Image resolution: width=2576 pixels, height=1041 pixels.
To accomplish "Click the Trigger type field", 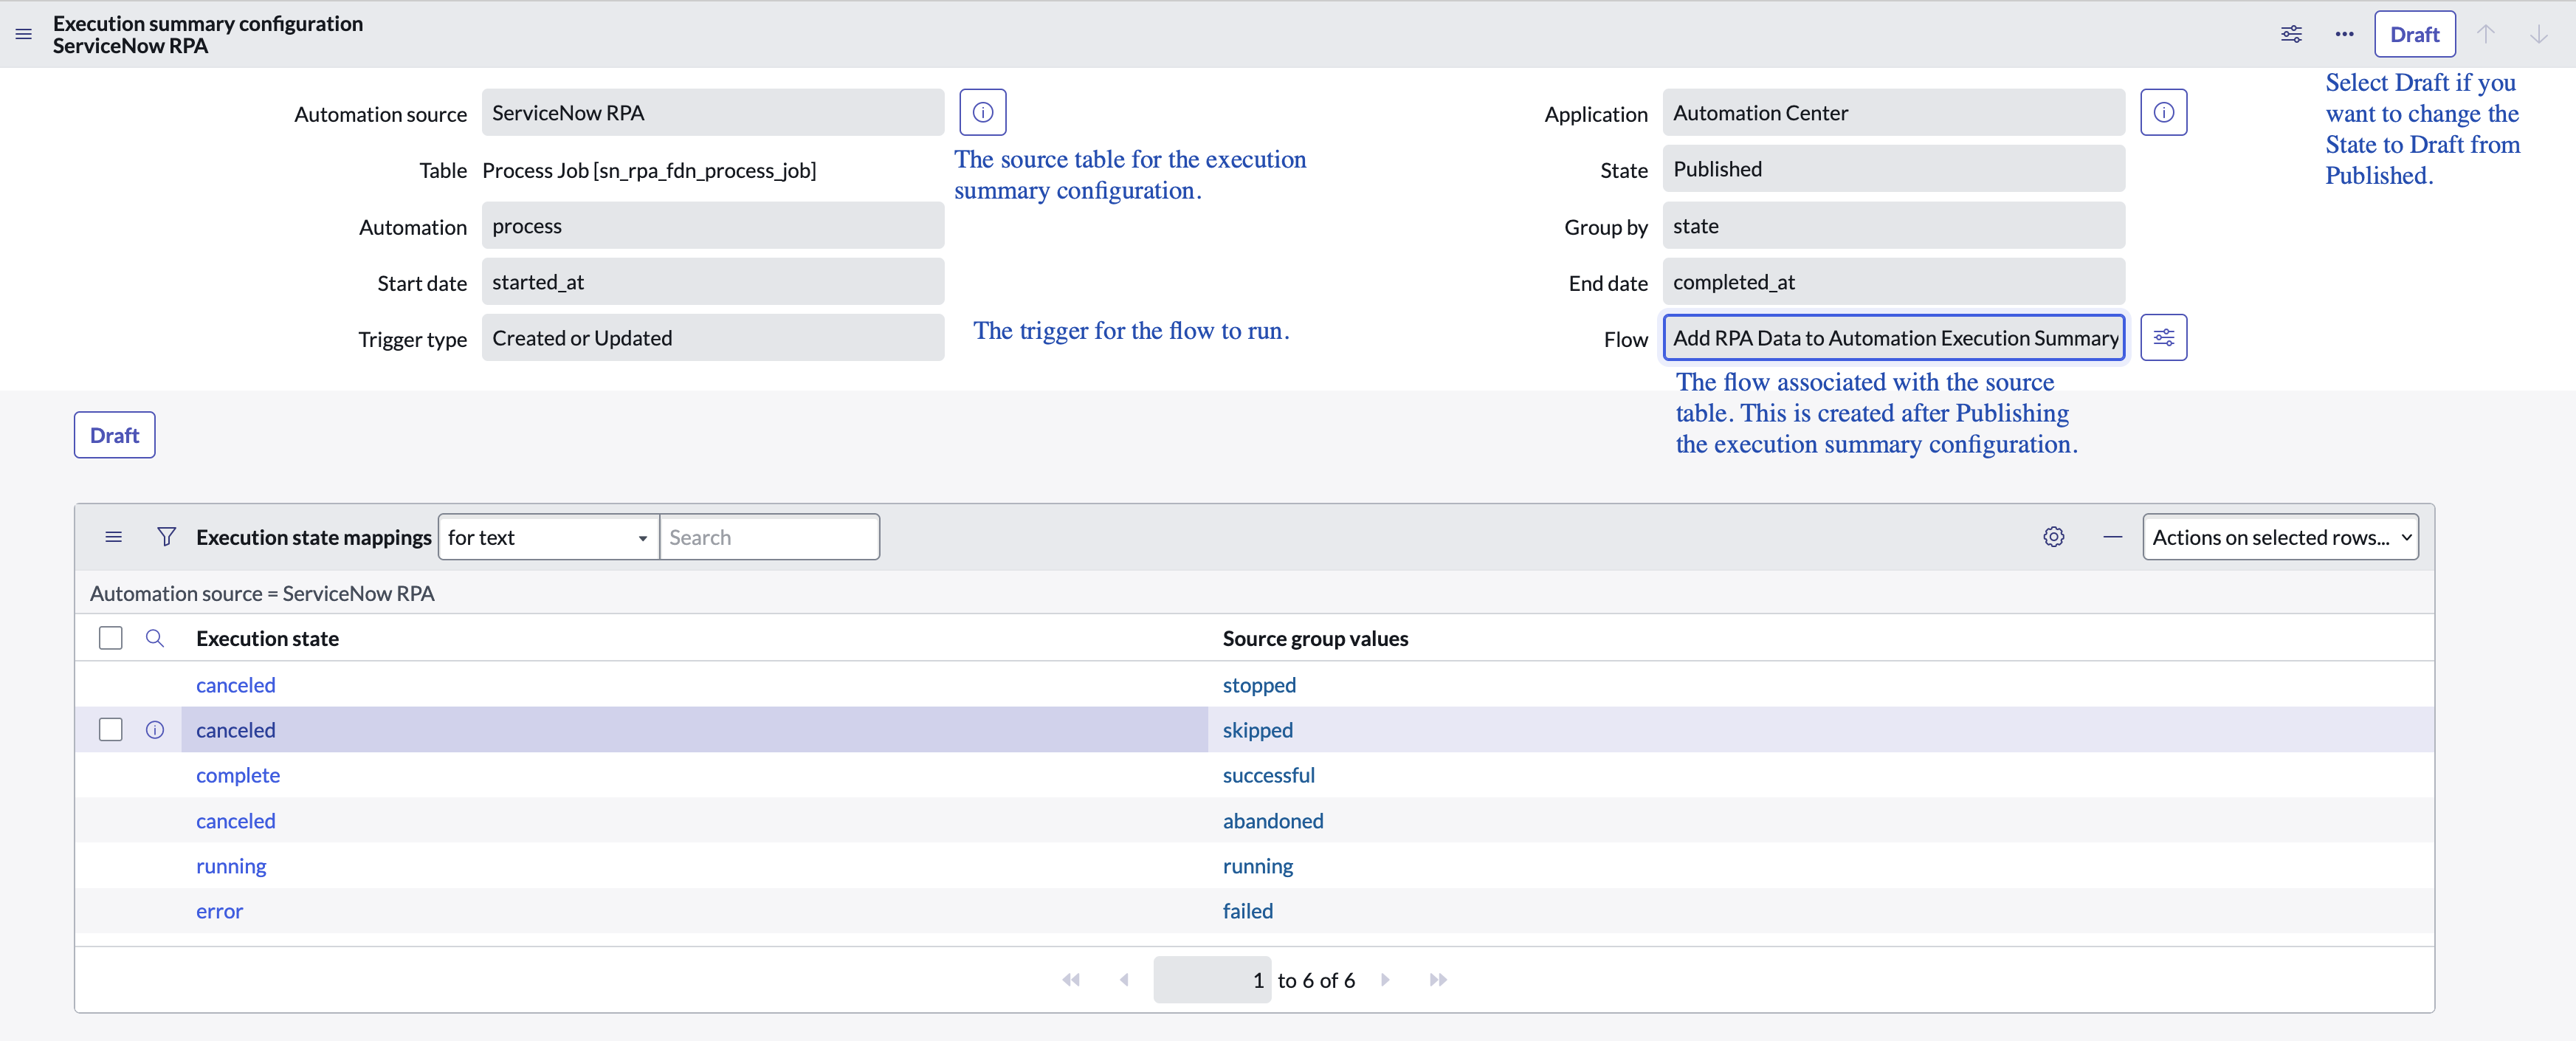I will point(712,337).
